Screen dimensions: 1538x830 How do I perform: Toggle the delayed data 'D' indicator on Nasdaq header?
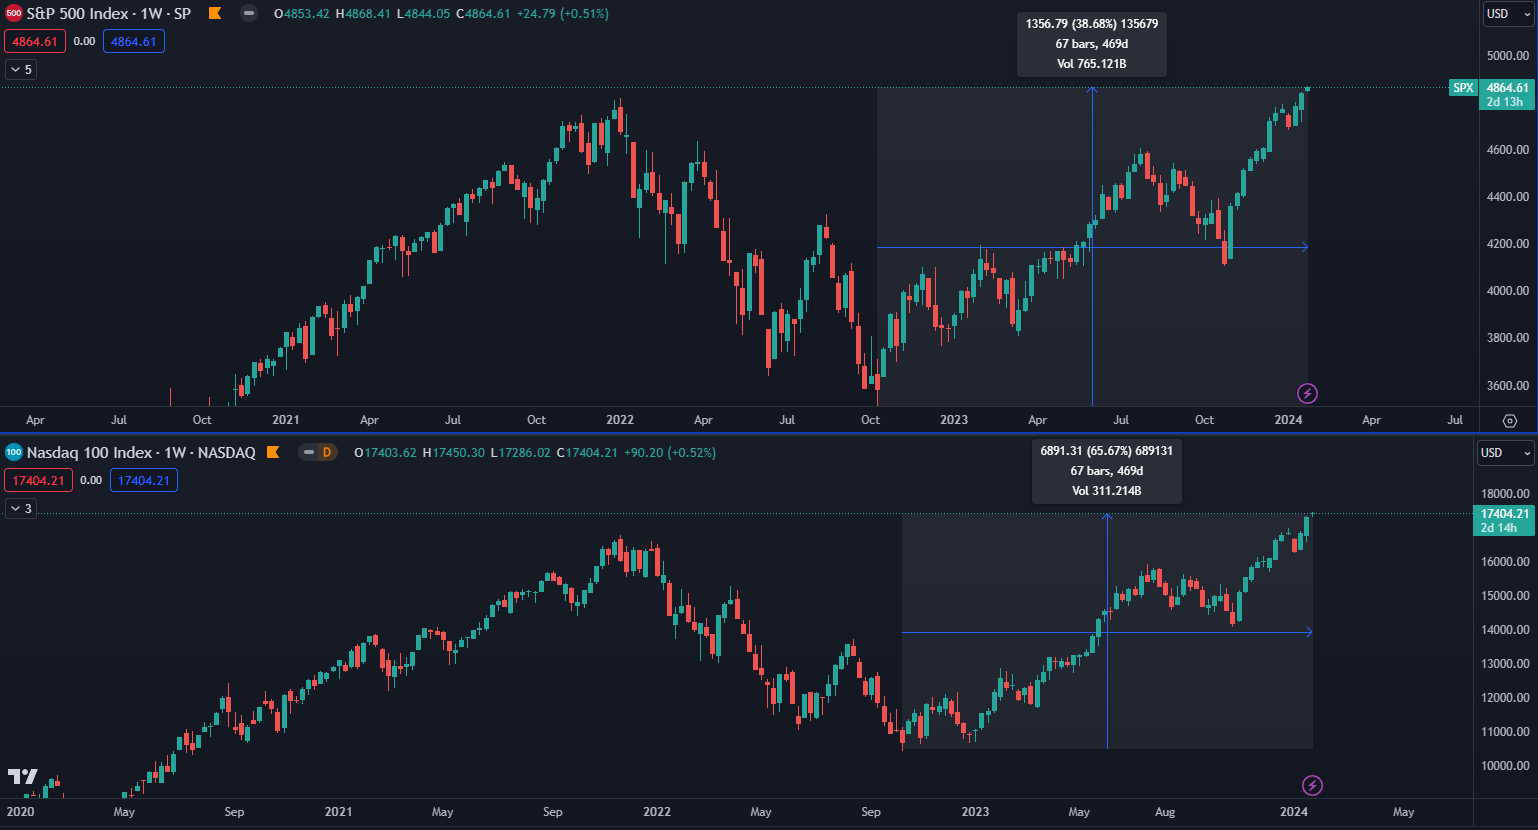point(319,453)
